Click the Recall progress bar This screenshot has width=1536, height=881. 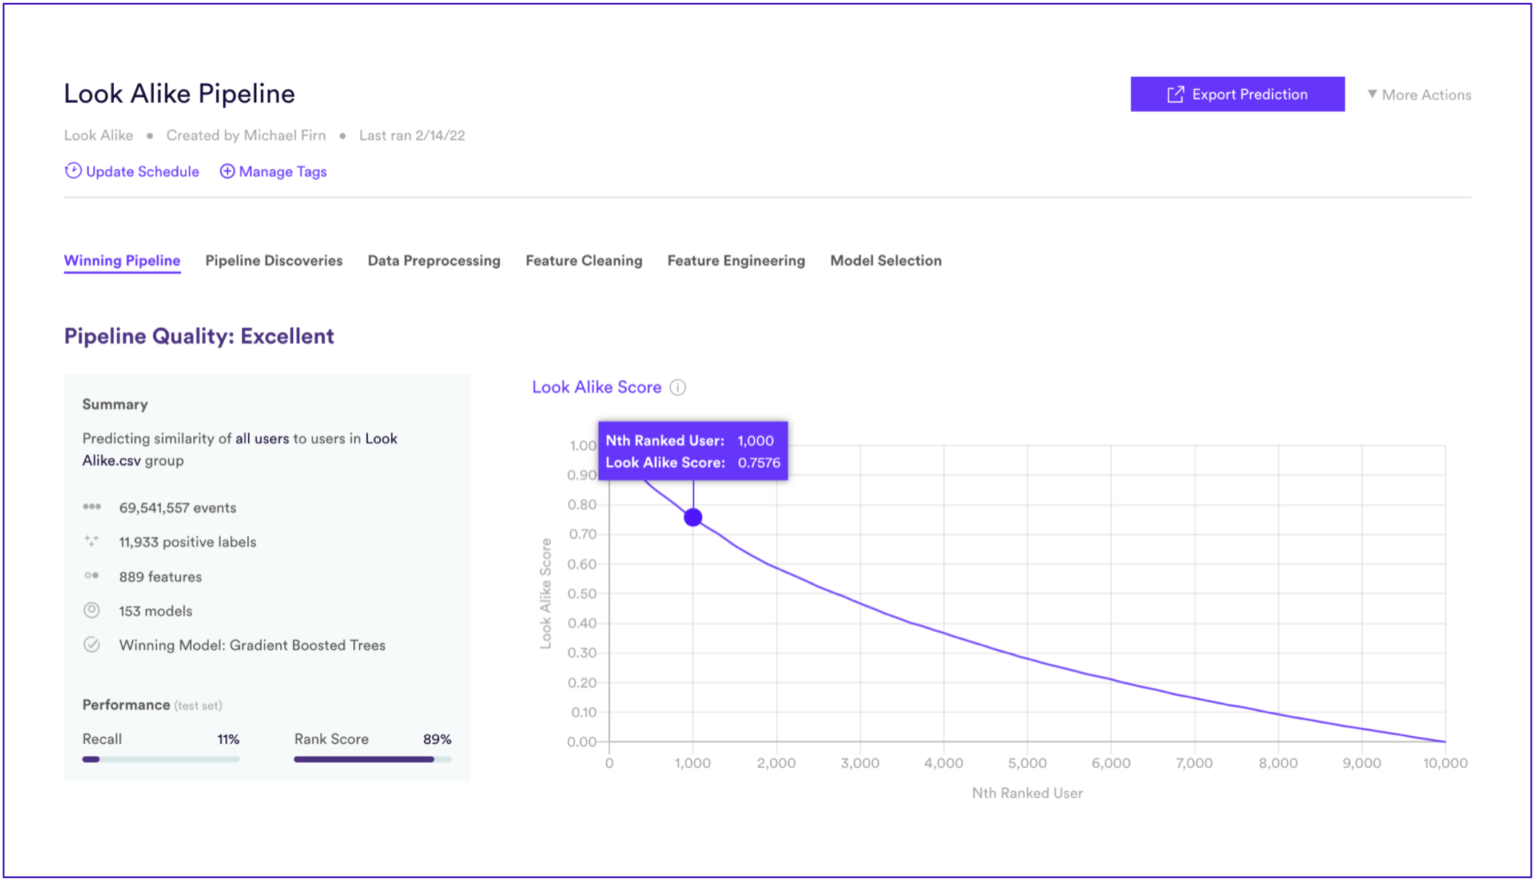160,759
